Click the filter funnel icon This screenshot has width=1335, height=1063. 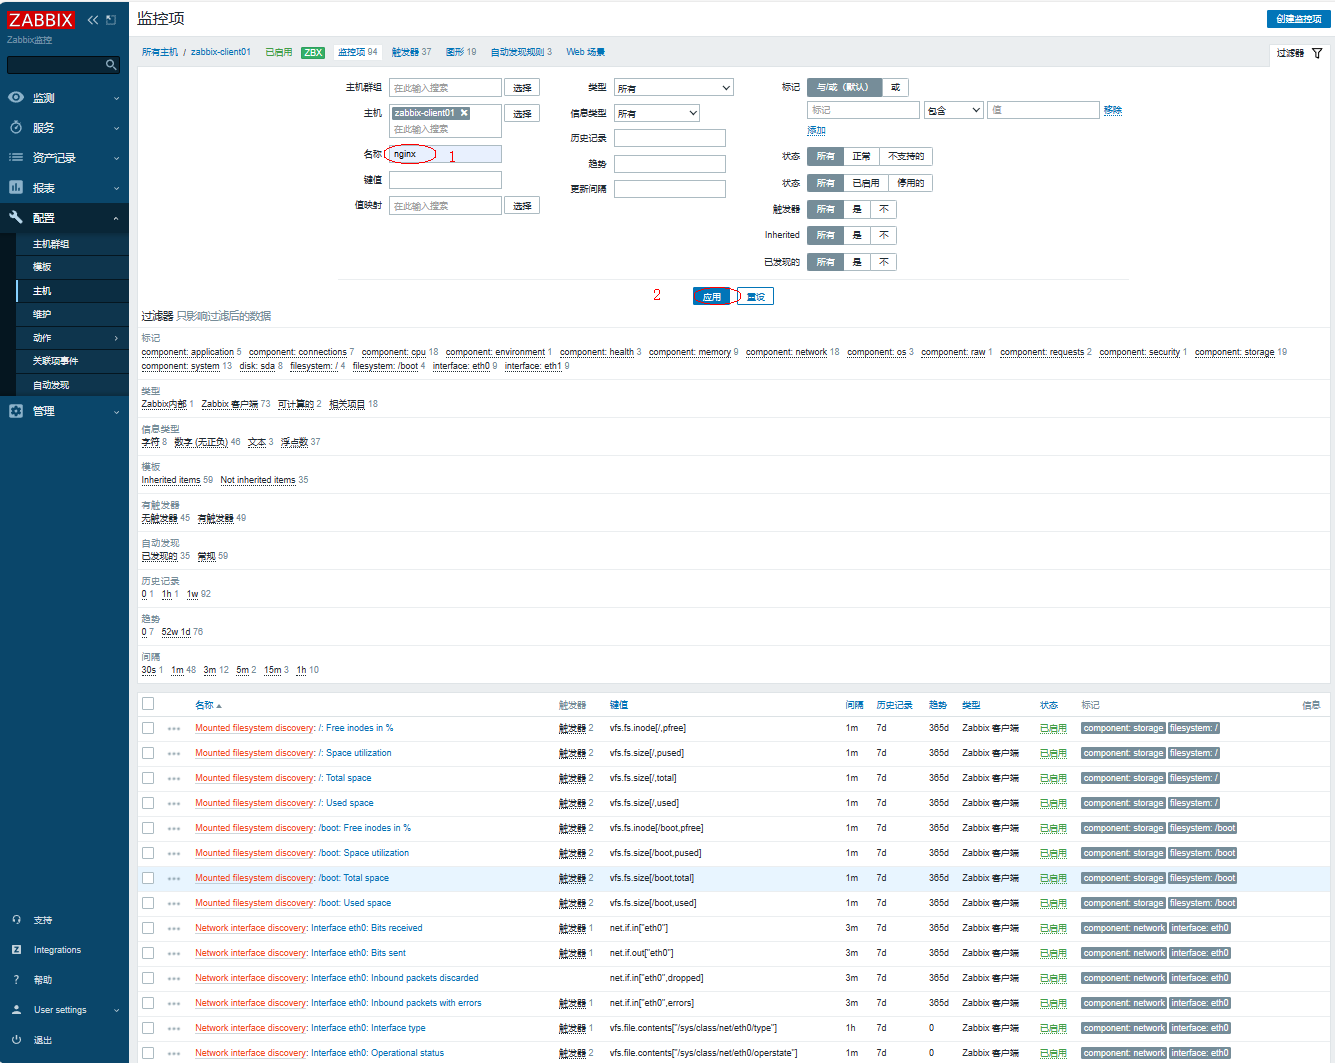click(x=1317, y=53)
